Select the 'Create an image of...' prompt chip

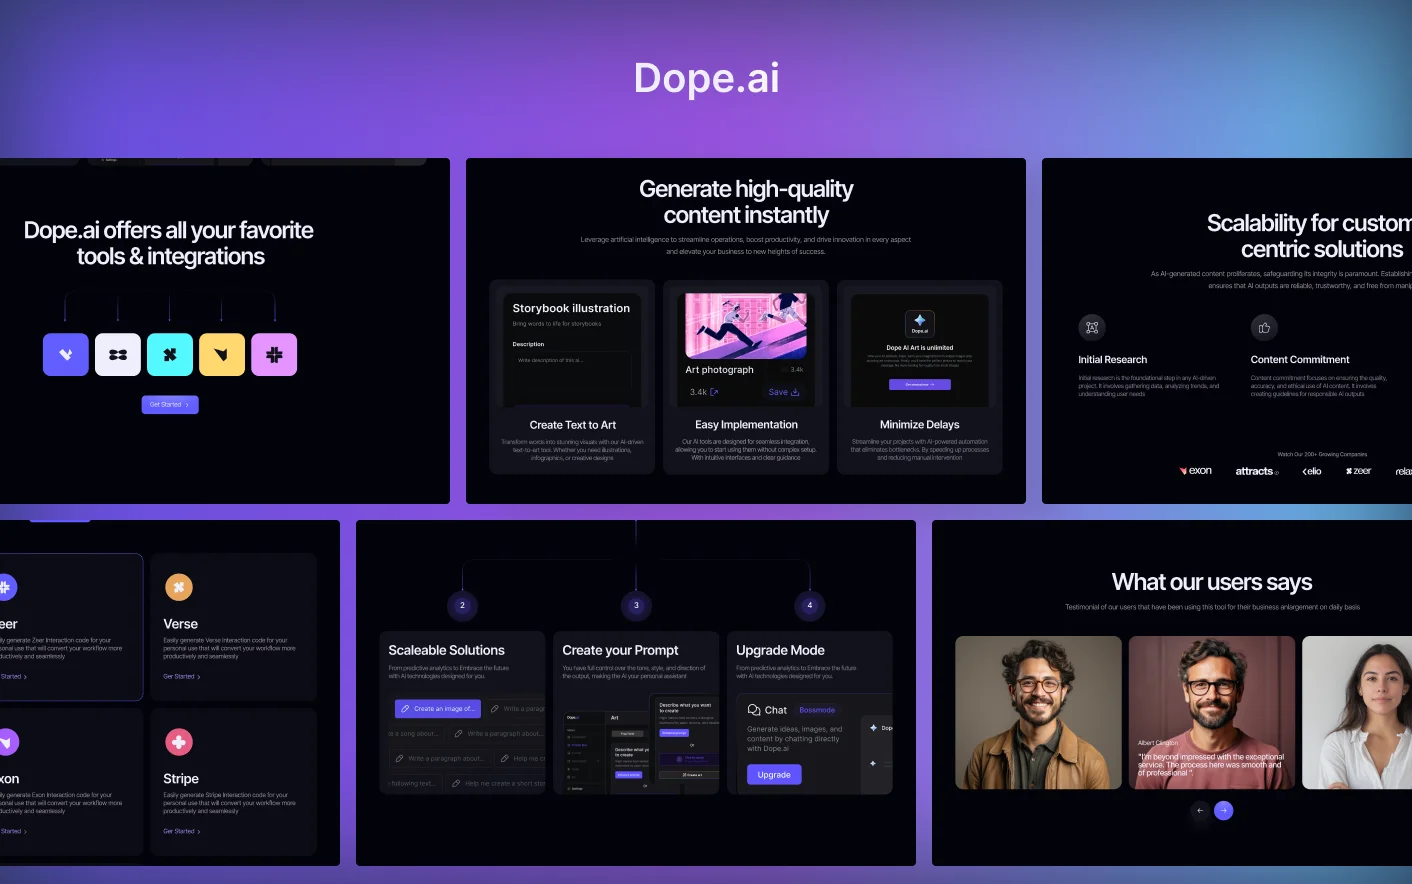pyautogui.click(x=438, y=709)
